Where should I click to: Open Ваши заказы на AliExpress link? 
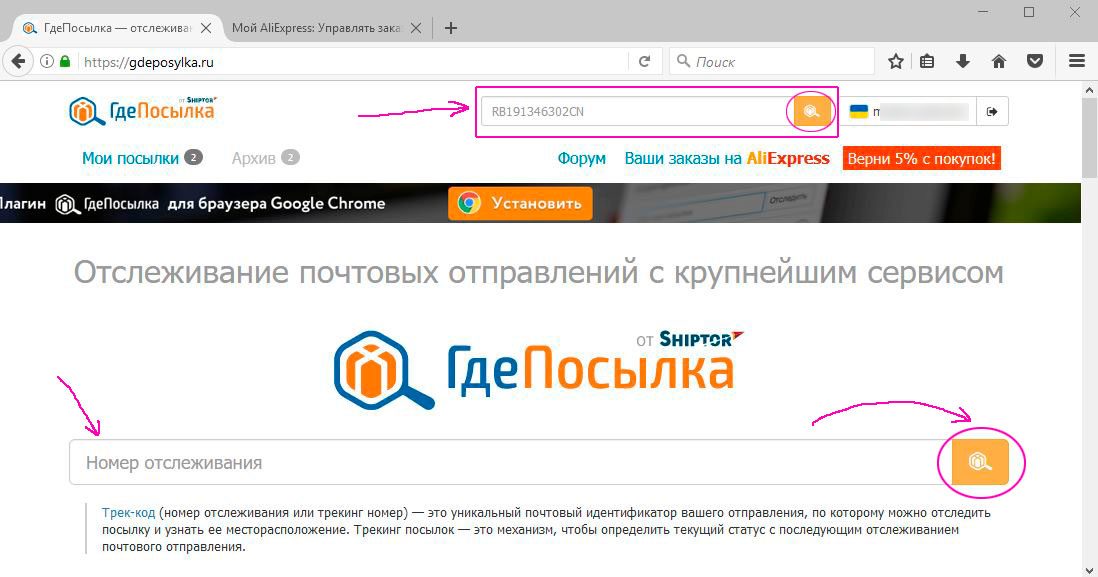pos(727,159)
